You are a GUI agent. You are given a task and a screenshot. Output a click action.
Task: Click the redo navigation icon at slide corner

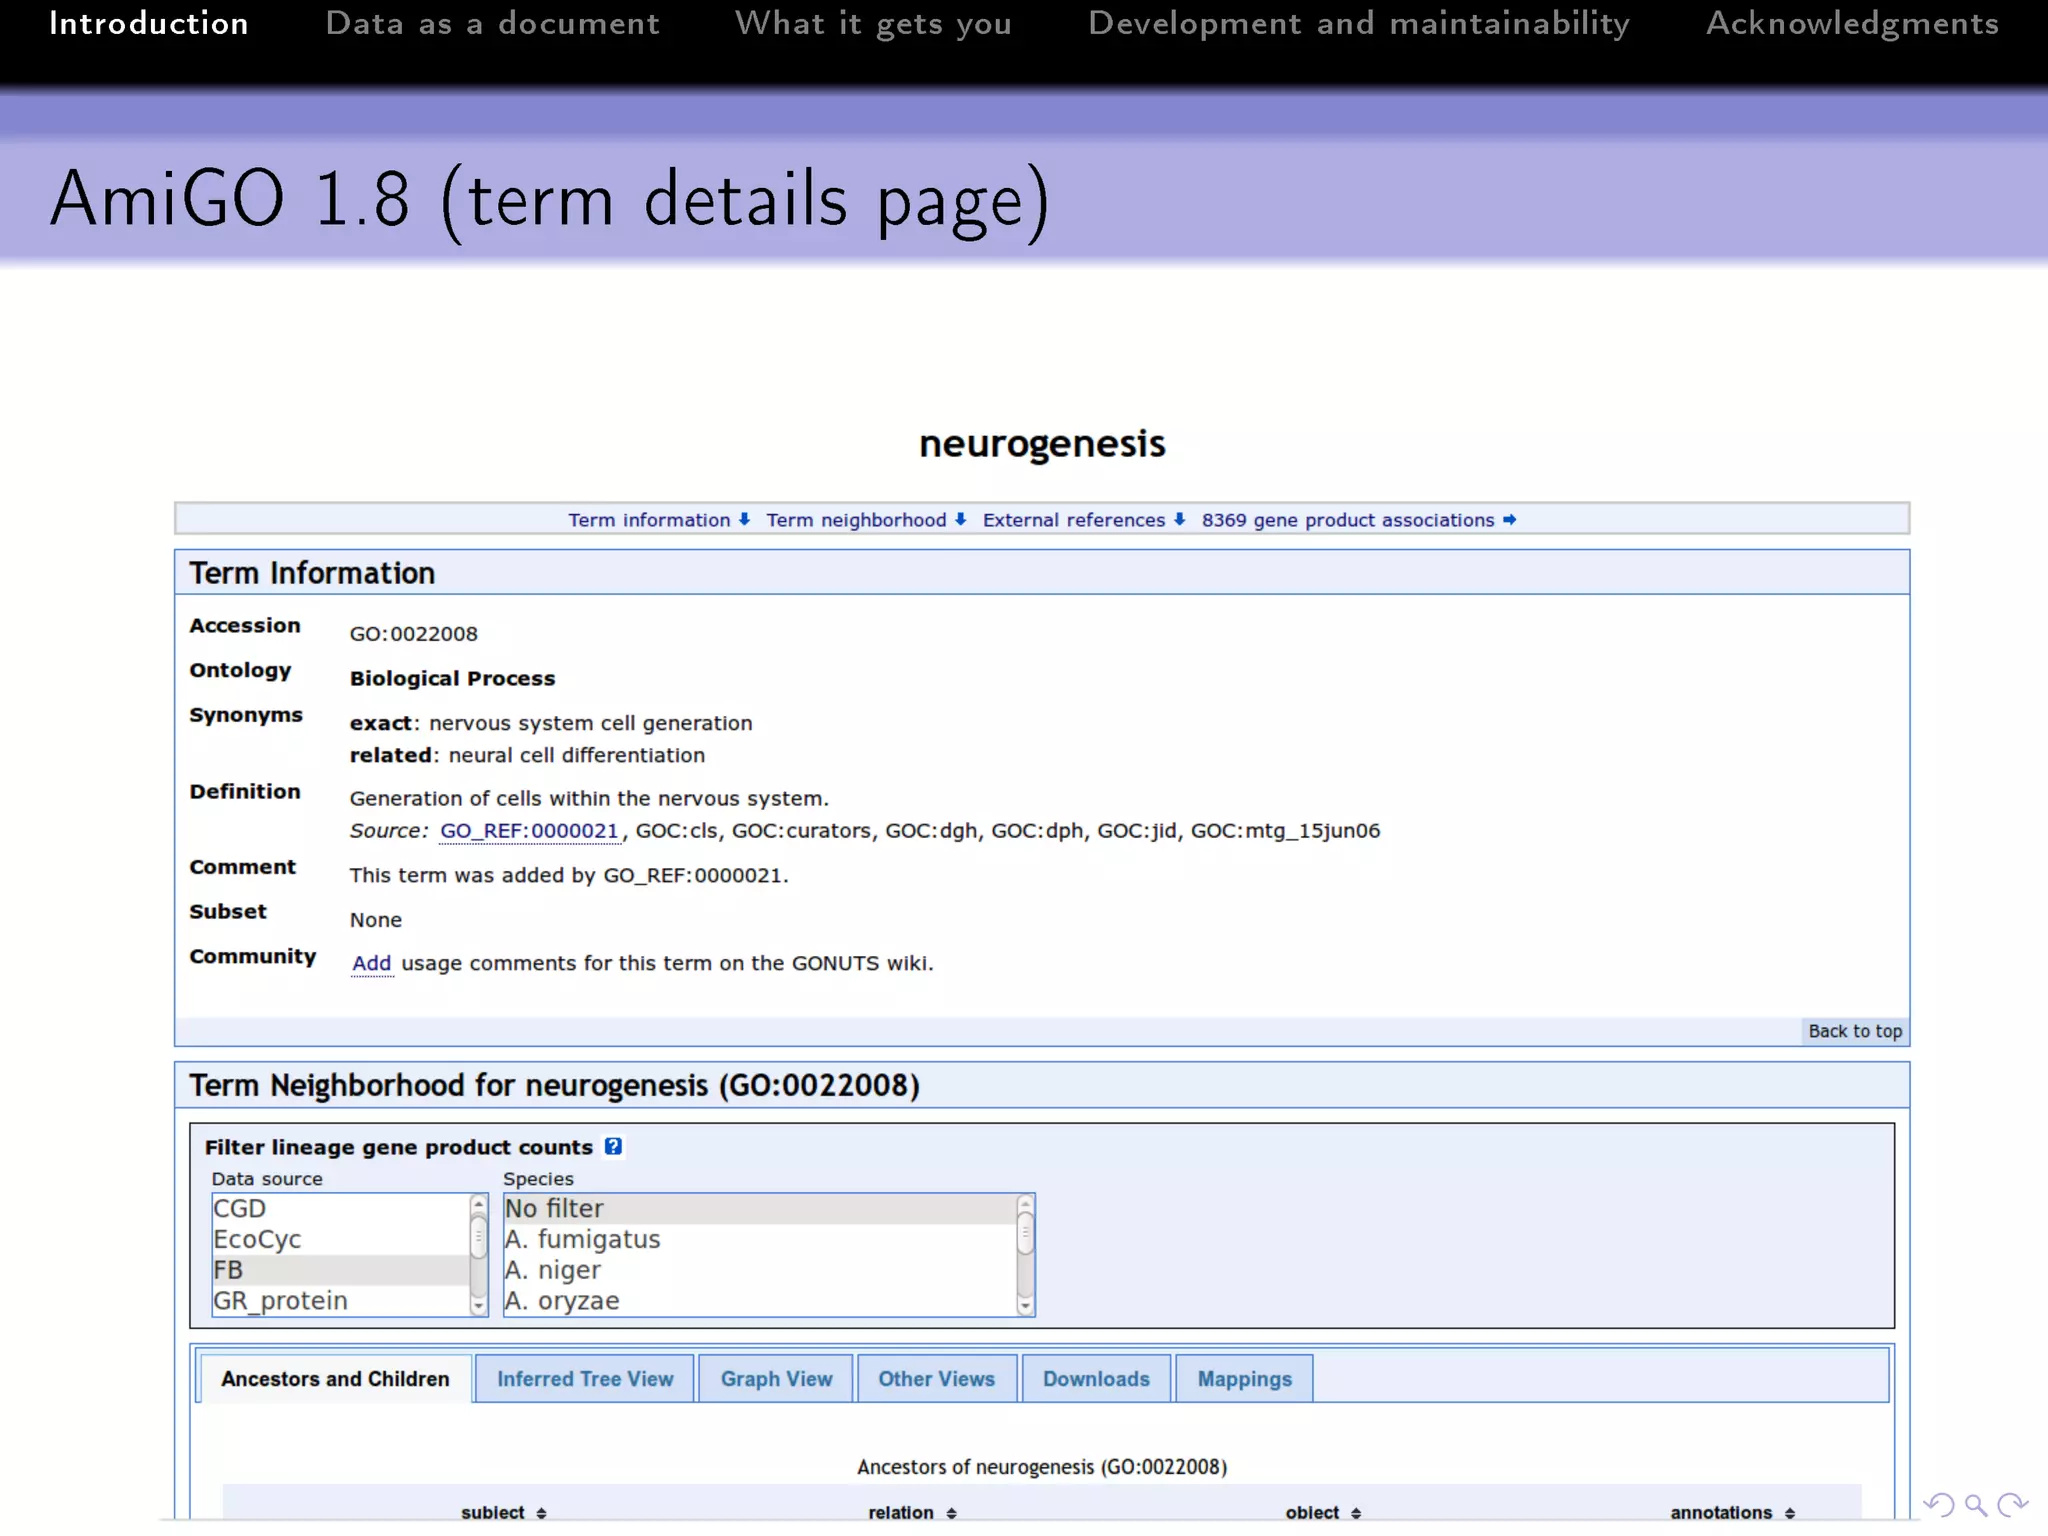coord(2012,1505)
